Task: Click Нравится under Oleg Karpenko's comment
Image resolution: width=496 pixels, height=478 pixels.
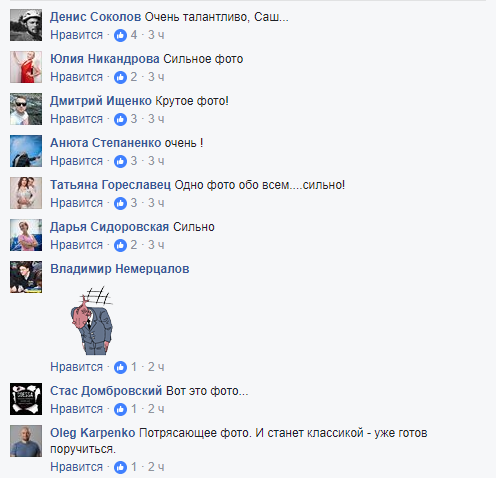Action: tap(76, 467)
